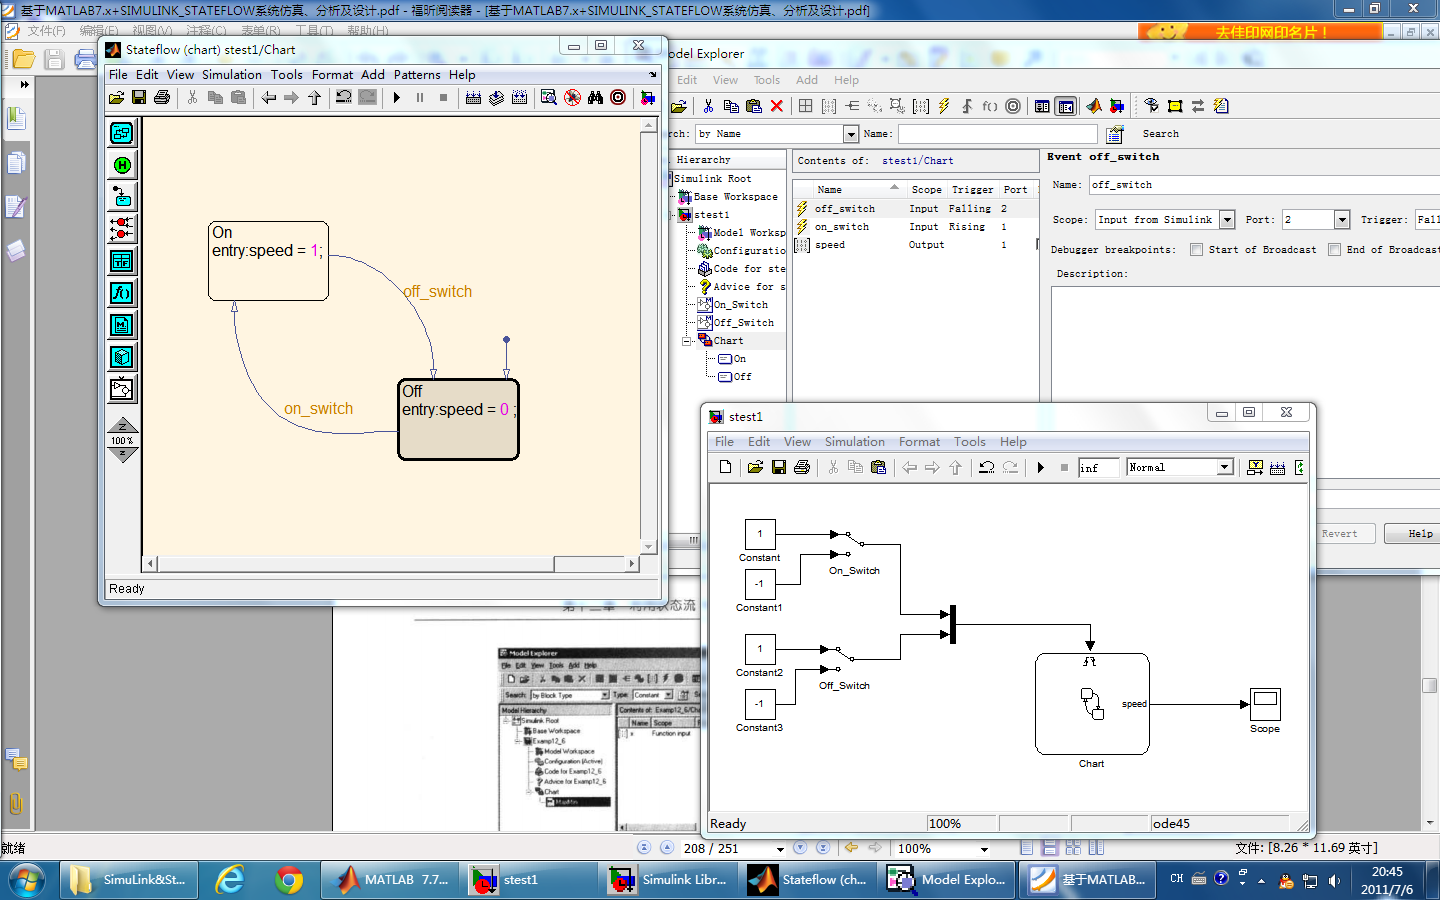
Task: Open the Scope dropdown Input from Simulink
Action: tap(1227, 220)
